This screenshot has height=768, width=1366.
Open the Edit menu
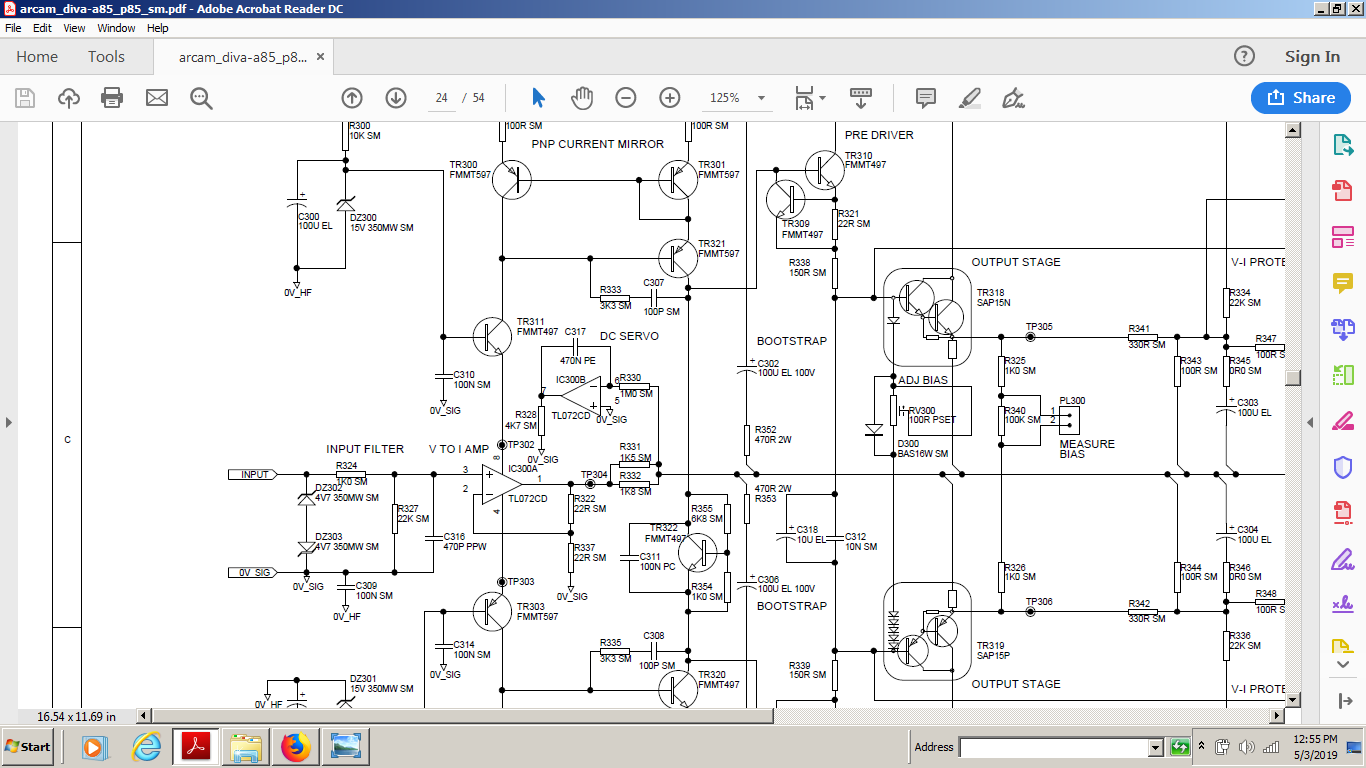42,28
